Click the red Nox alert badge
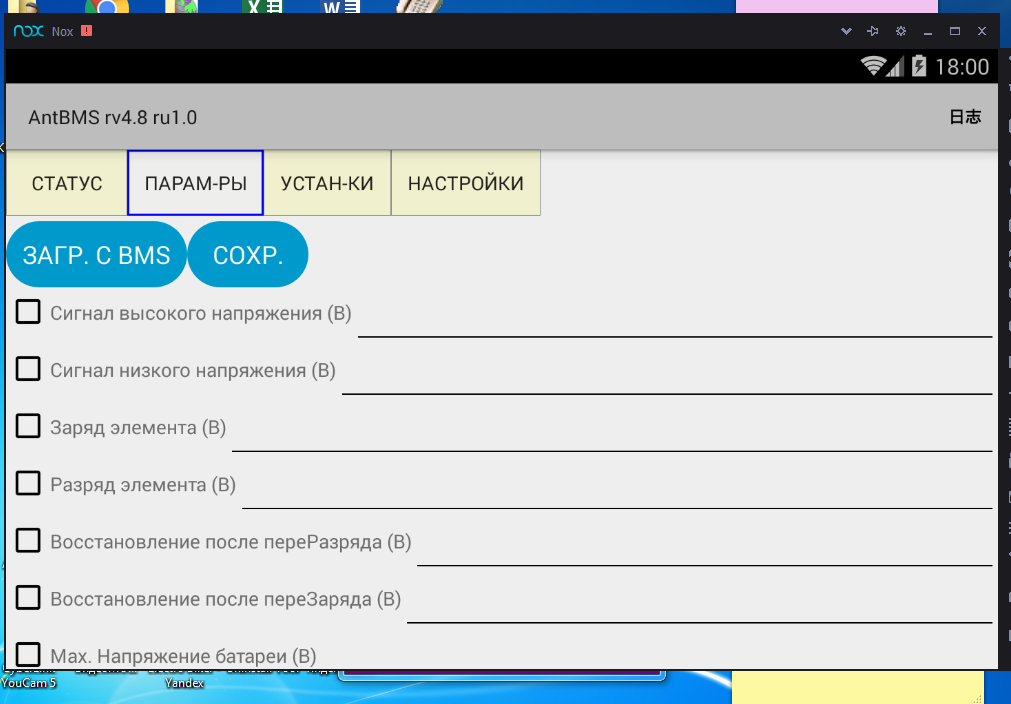This screenshot has height=704, width=1011. [86, 31]
